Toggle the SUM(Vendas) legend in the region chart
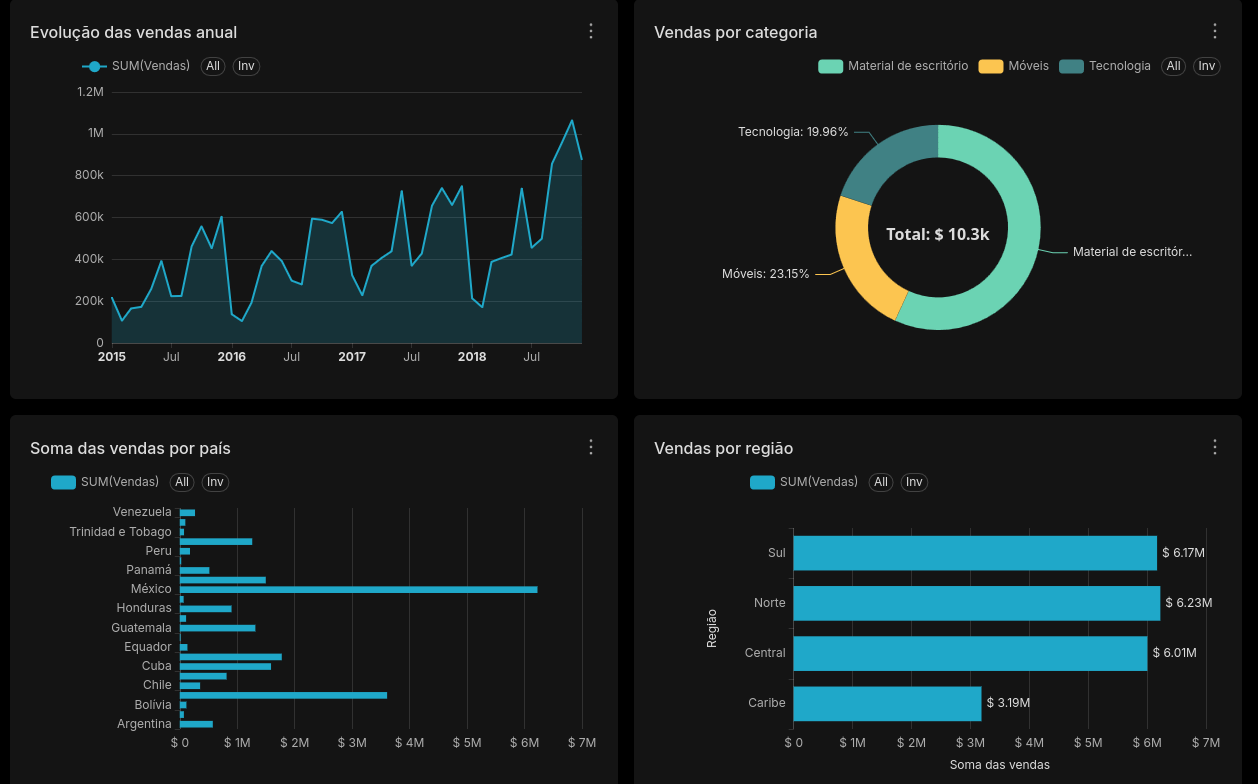This screenshot has height=784, width=1258. point(763,482)
